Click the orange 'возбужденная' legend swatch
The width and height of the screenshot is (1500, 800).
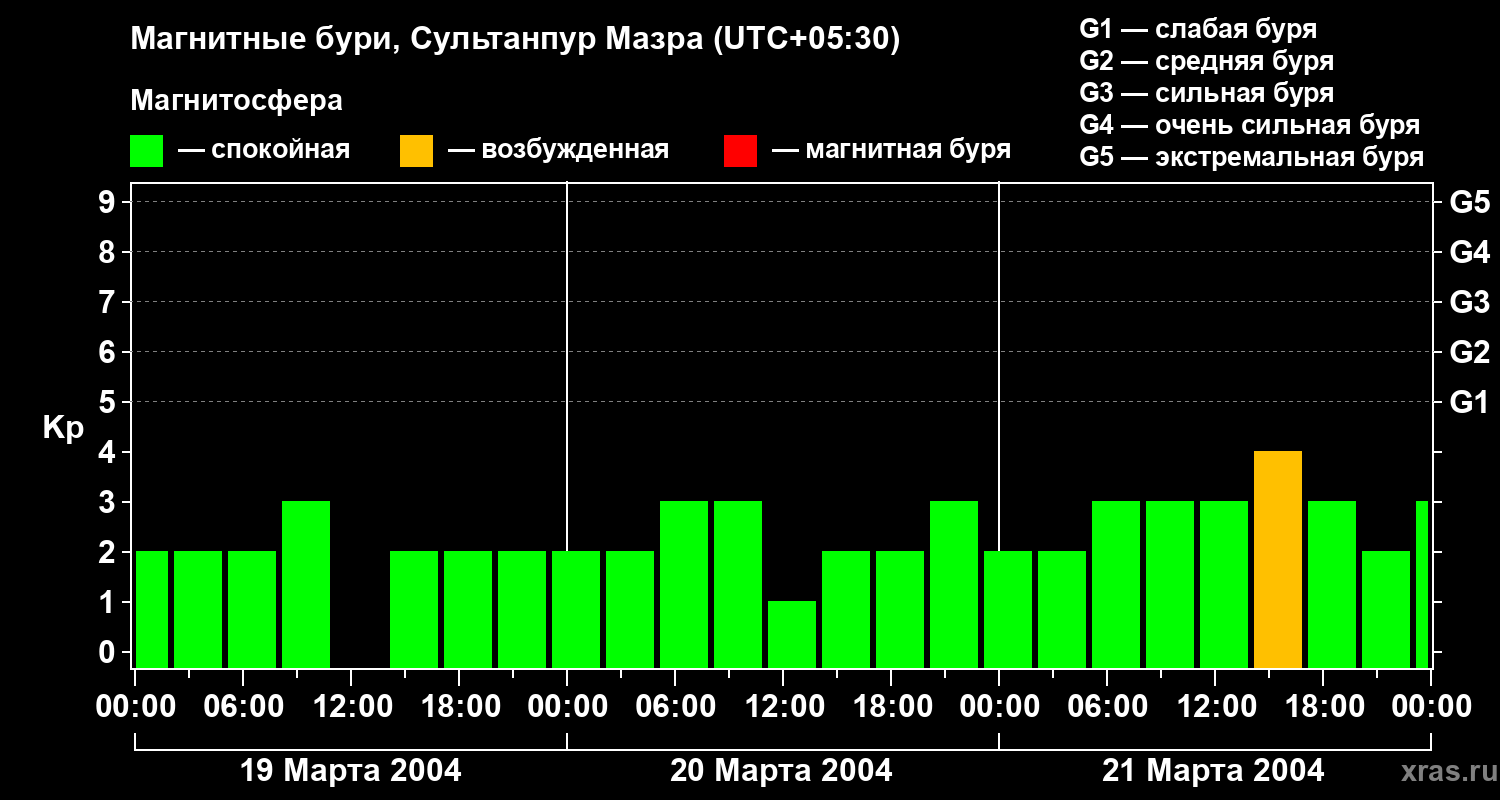[x=416, y=151]
